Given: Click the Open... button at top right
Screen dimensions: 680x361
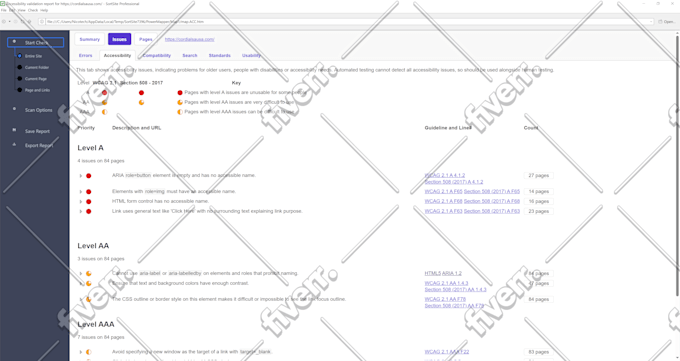Looking at the screenshot, I should pos(667,21).
